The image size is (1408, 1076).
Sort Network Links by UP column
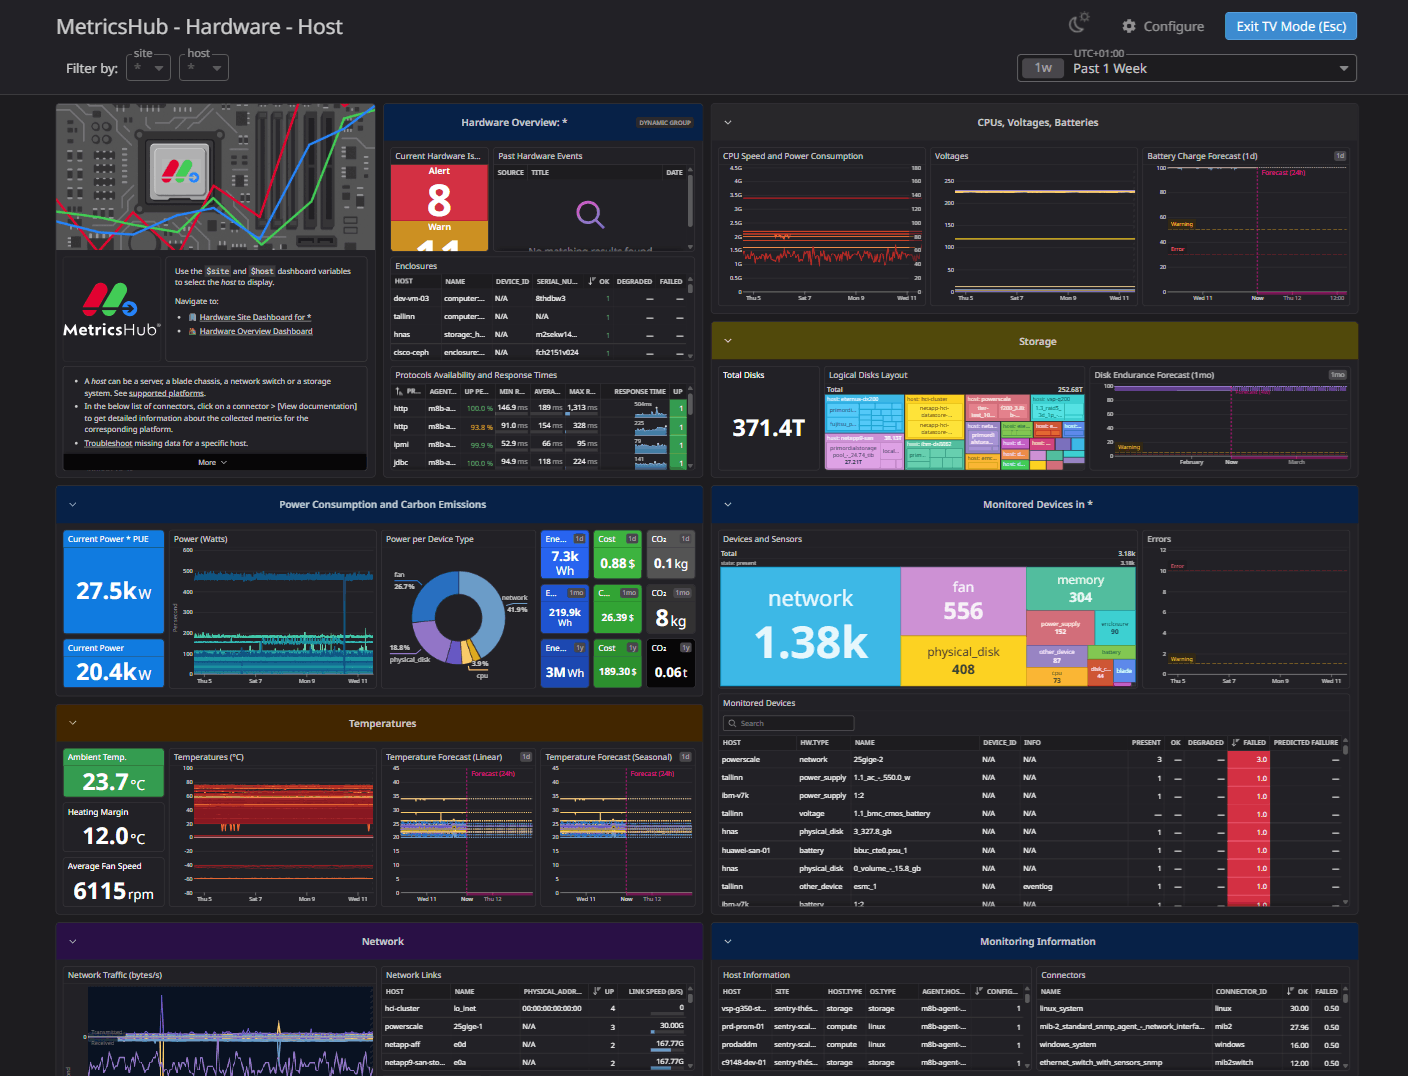608,992
